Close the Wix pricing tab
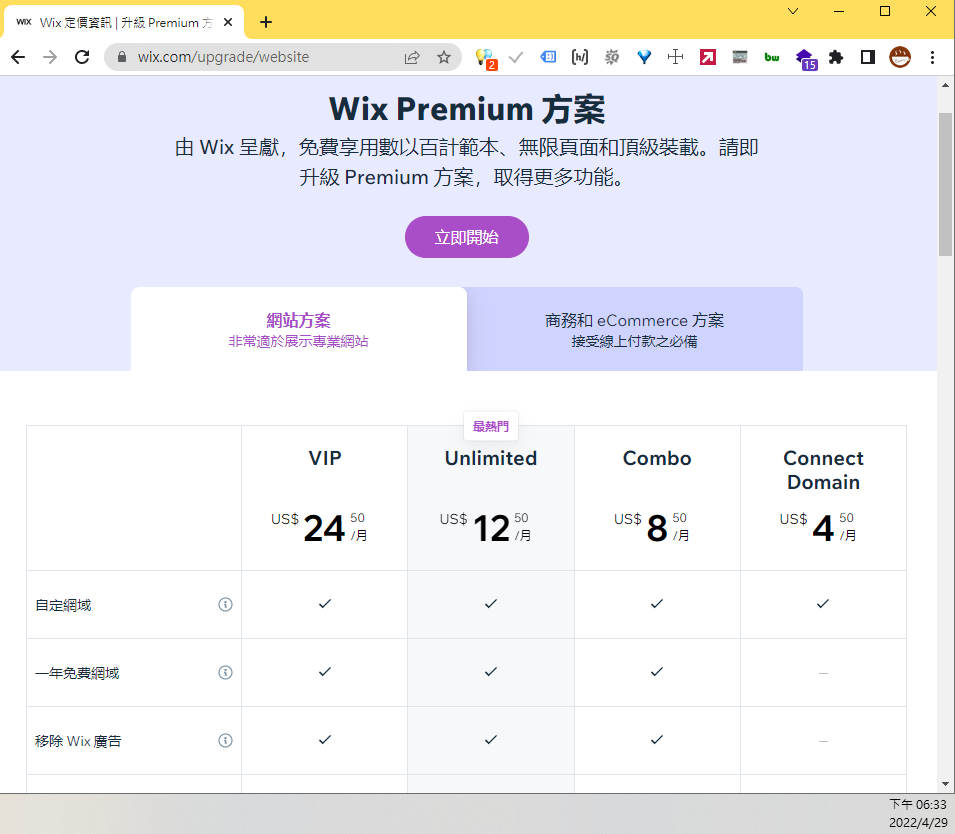Viewport: 955px width, 834px height. click(228, 23)
